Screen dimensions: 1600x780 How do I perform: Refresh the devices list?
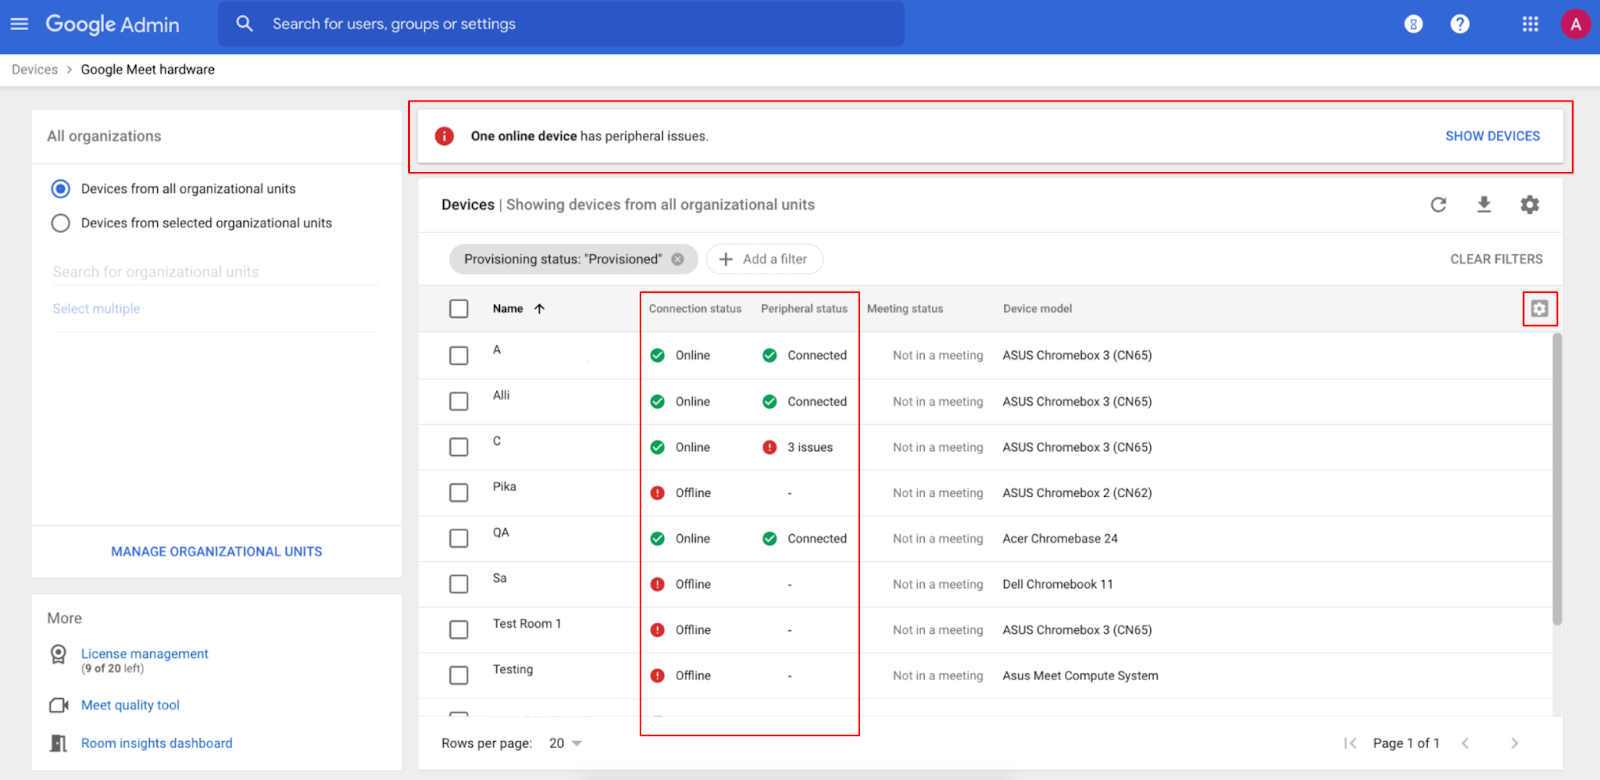click(1438, 205)
